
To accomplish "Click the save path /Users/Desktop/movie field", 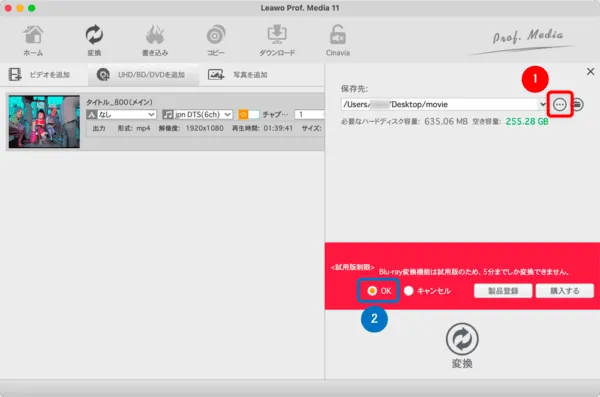I will (x=440, y=105).
